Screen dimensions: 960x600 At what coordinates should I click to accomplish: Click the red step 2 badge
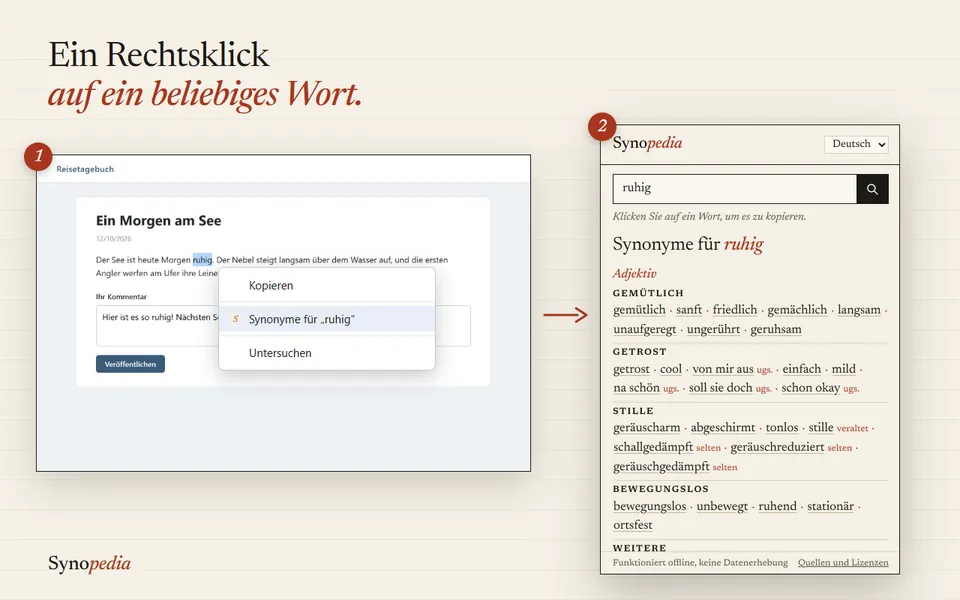tap(602, 126)
